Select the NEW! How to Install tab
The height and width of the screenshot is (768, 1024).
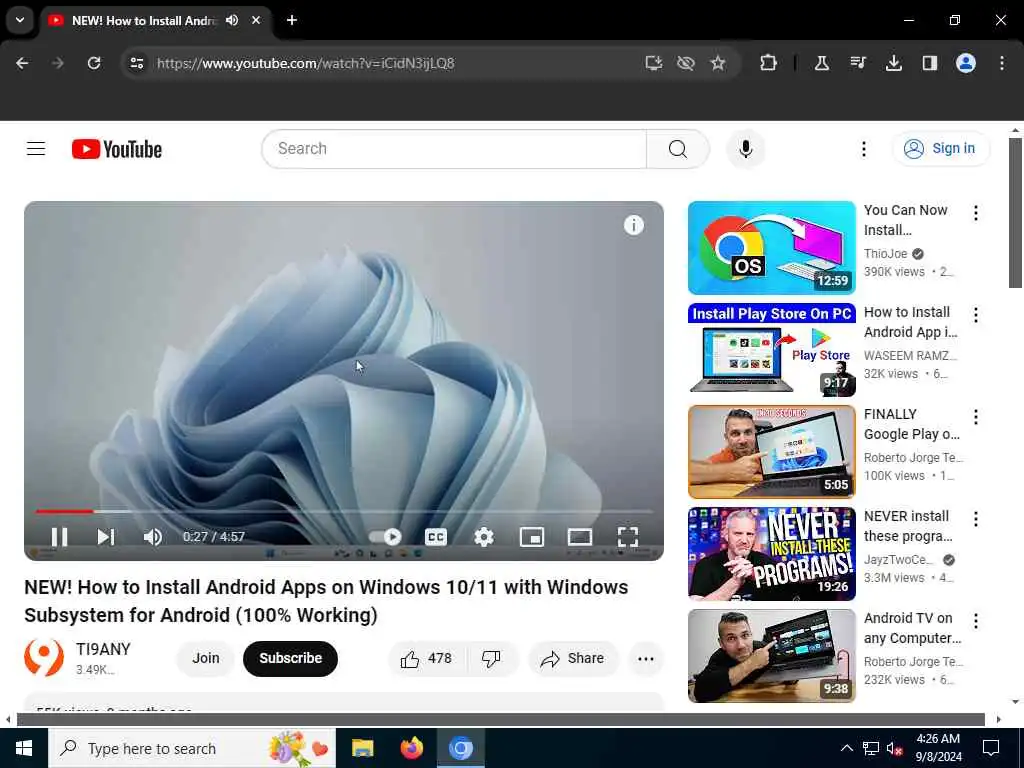(x=144, y=20)
